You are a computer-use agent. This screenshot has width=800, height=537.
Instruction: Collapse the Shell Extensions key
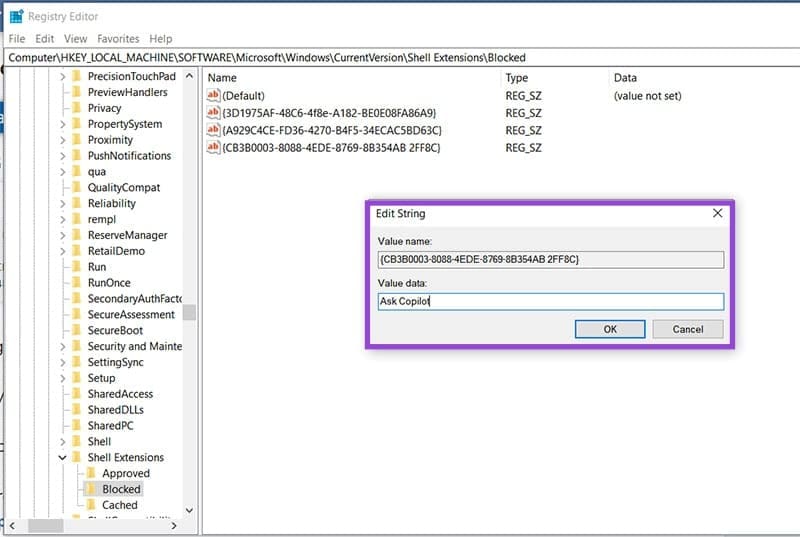[x=62, y=457]
